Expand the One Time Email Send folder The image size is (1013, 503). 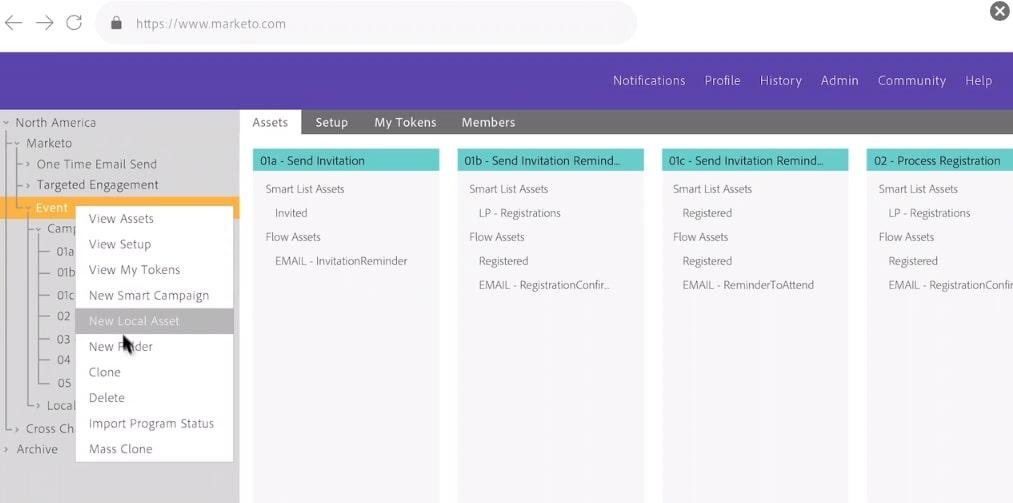click(28, 164)
